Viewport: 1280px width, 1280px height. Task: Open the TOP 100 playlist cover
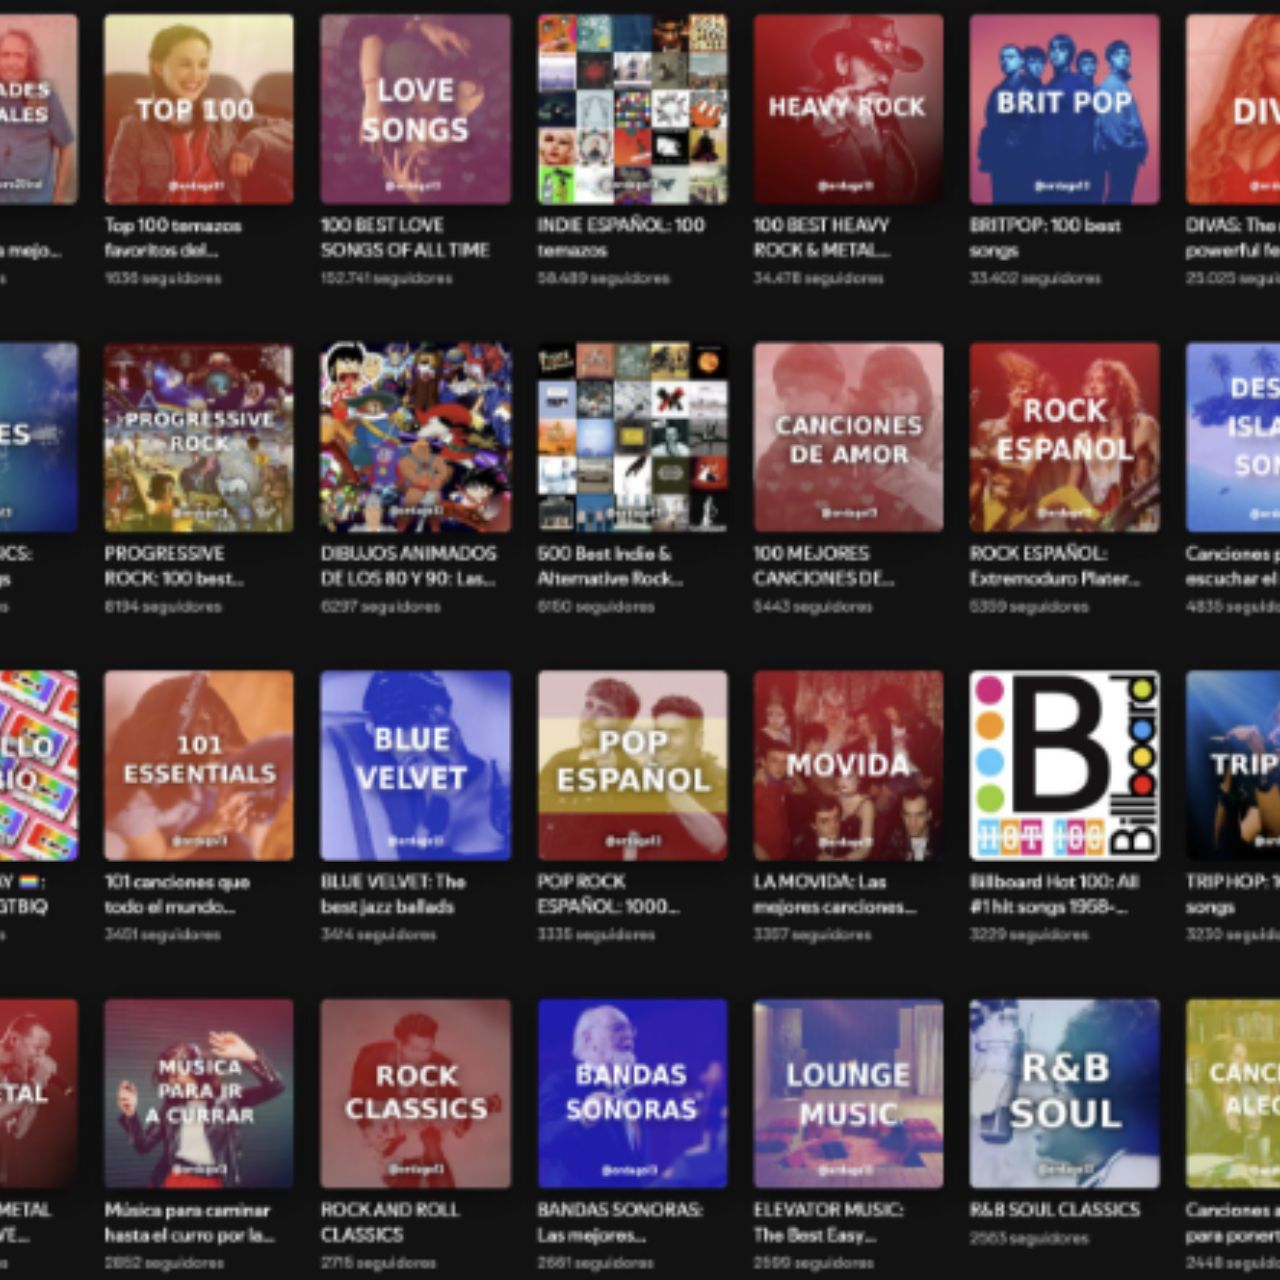tap(199, 109)
